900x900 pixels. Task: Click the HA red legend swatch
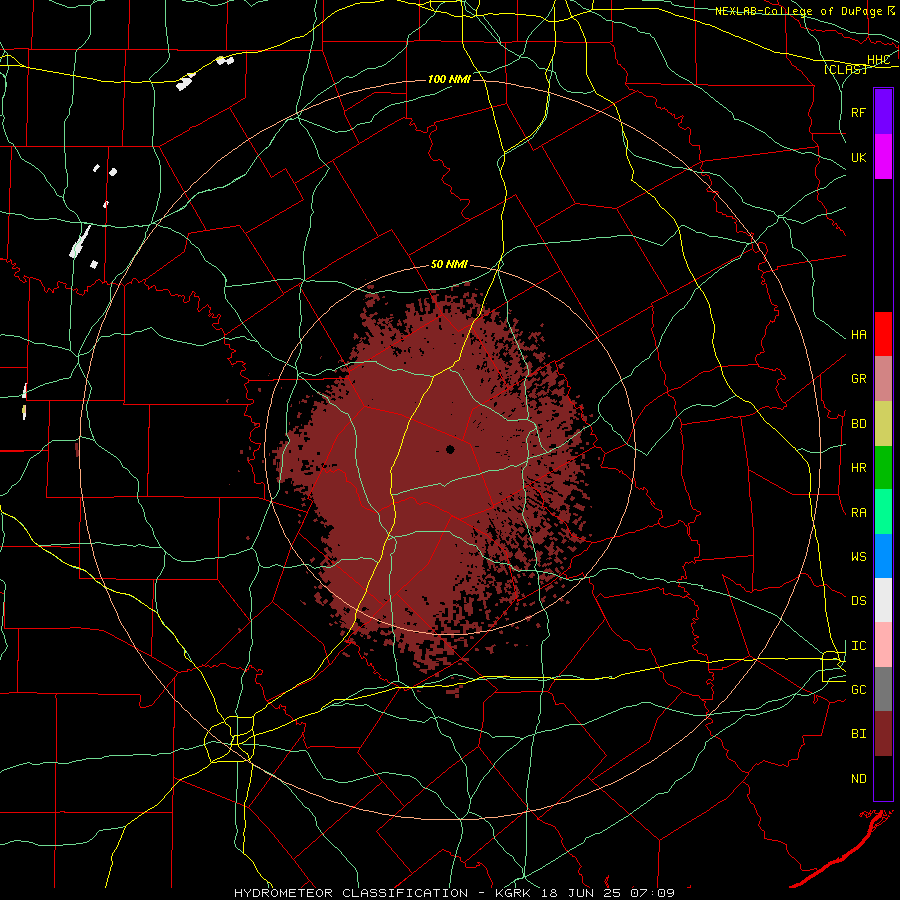tap(883, 334)
